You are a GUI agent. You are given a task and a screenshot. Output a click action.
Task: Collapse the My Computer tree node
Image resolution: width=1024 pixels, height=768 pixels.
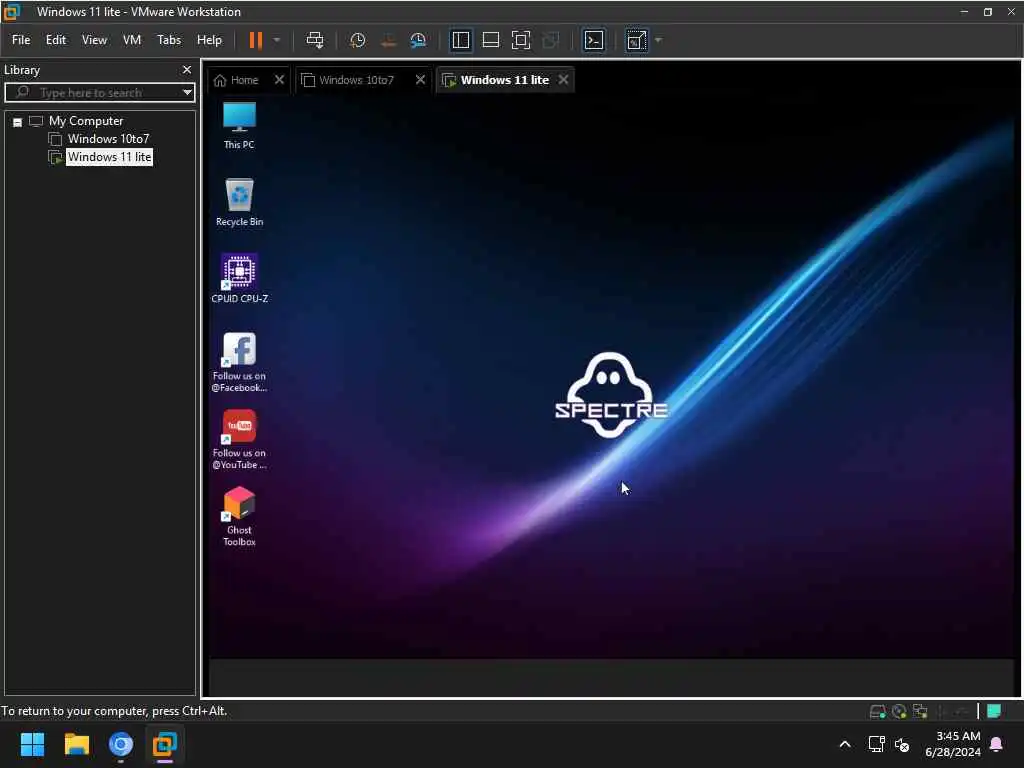18,121
